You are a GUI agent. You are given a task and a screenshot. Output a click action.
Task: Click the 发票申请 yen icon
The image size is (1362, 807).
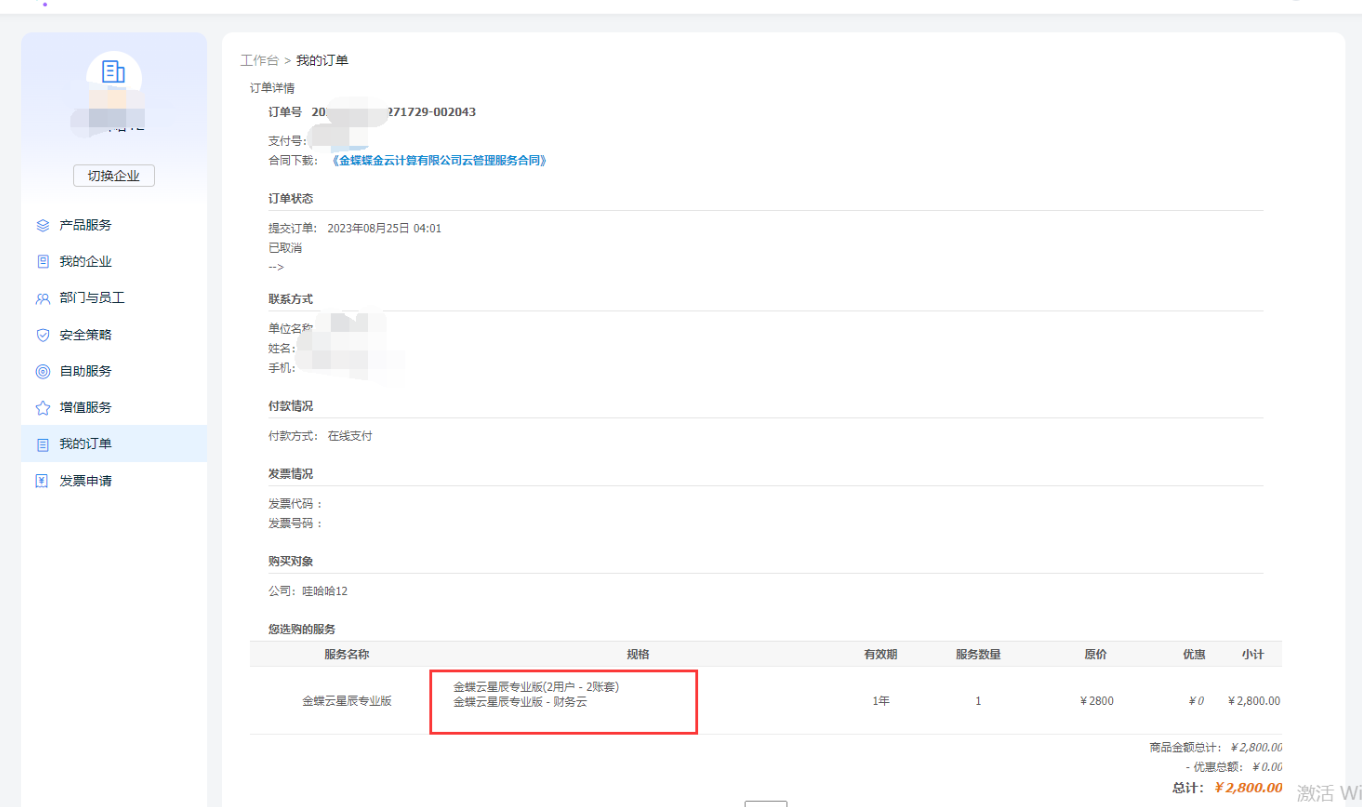(43, 481)
